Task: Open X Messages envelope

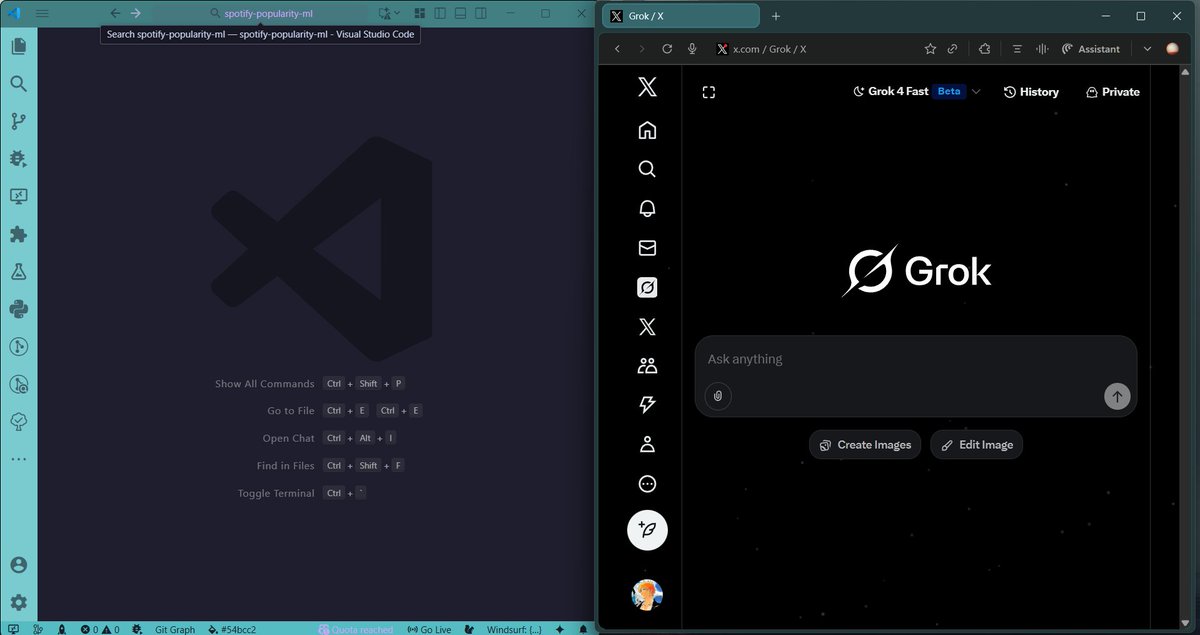Action: coord(647,248)
